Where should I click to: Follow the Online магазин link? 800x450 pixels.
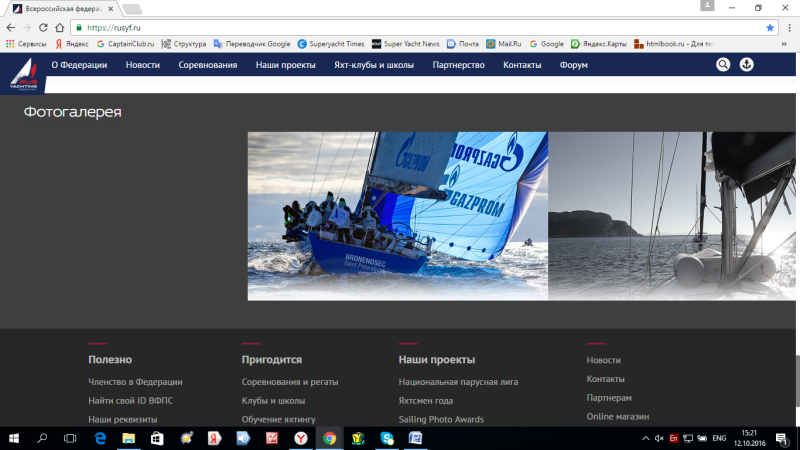pyautogui.click(x=618, y=416)
